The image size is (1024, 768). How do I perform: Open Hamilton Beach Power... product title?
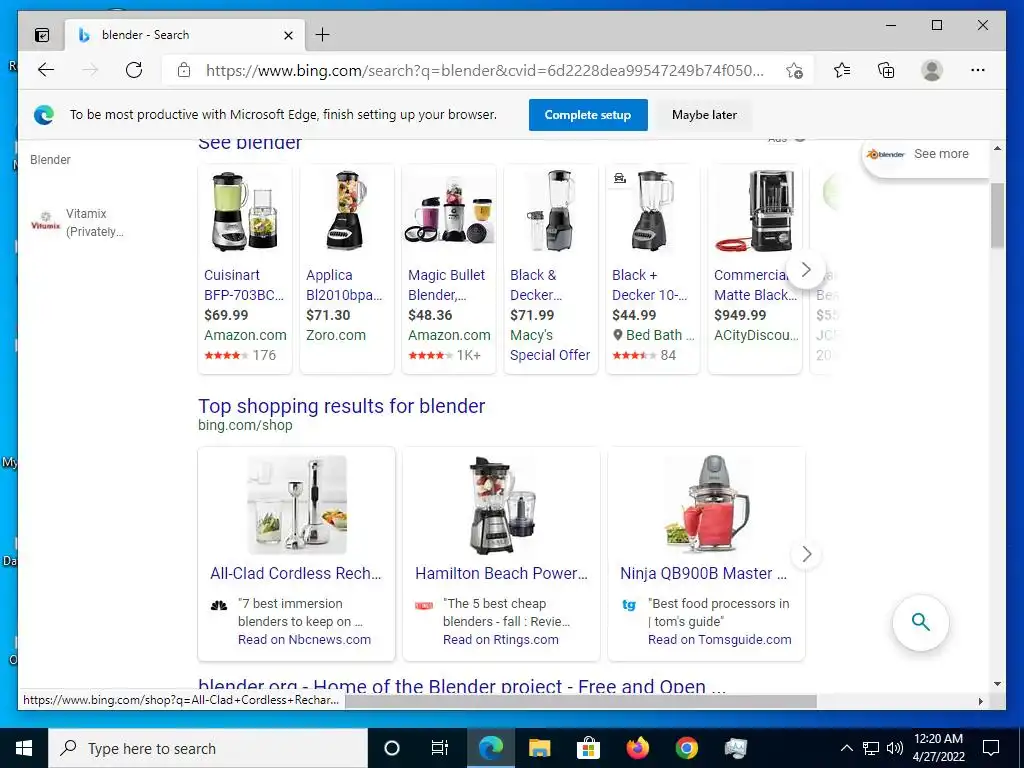[x=502, y=573]
